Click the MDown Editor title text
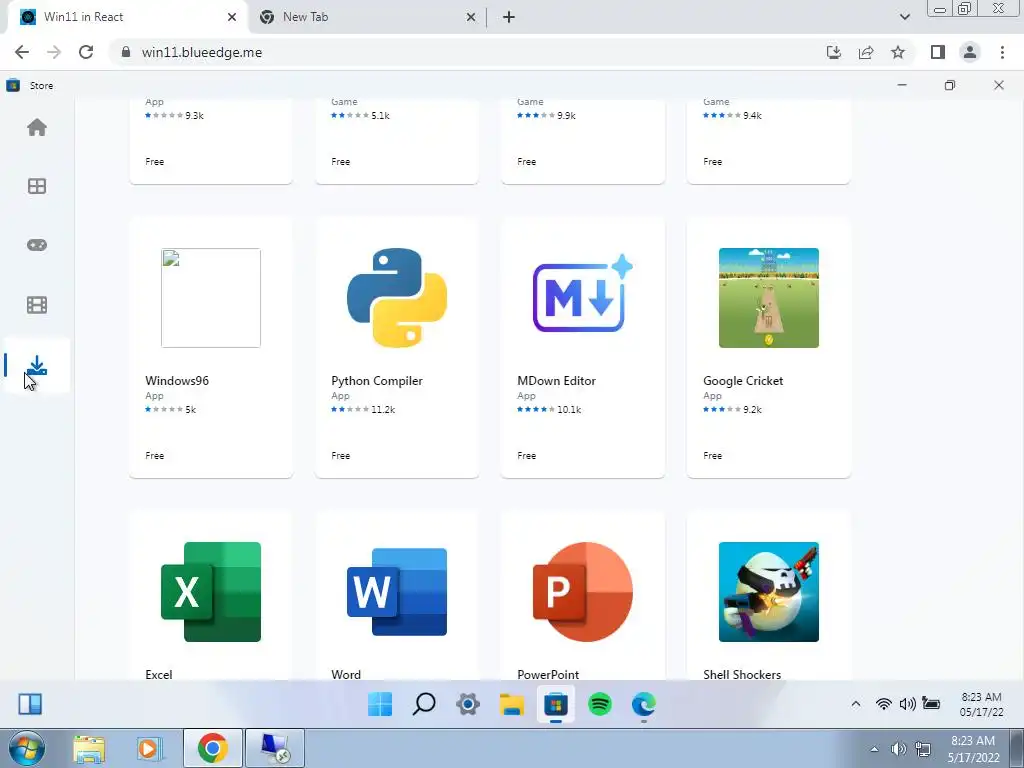Image resolution: width=1024 pixels, height=768 pixels. click(x=556, y=381)
